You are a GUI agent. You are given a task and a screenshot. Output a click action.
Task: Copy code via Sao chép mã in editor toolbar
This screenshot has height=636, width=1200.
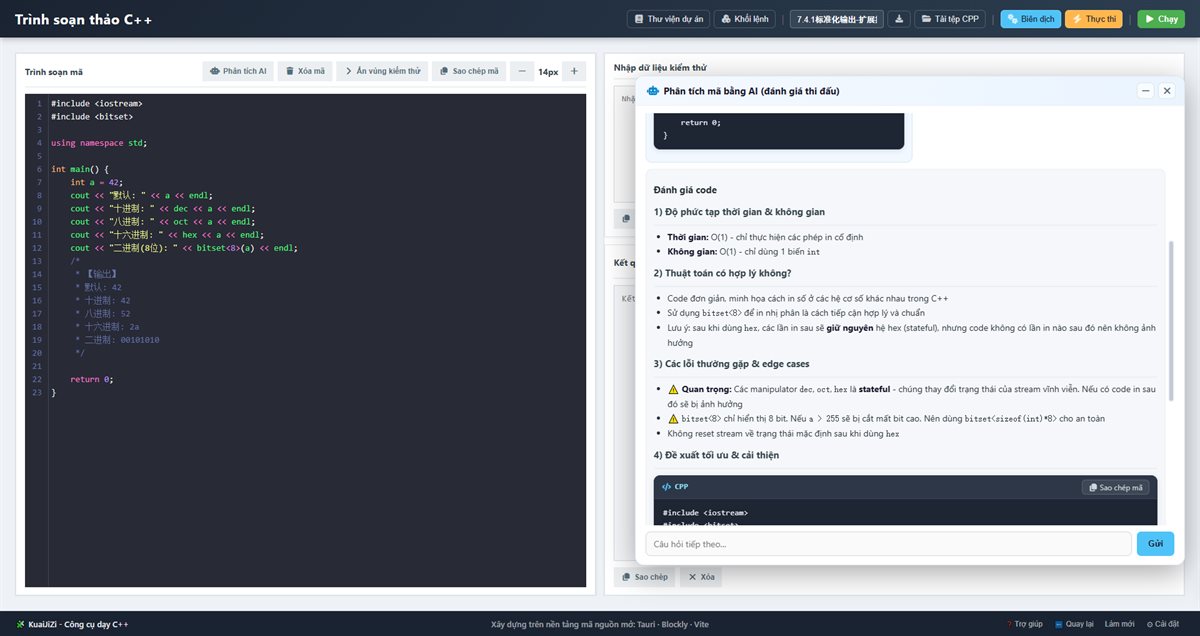tap(469, 71)
